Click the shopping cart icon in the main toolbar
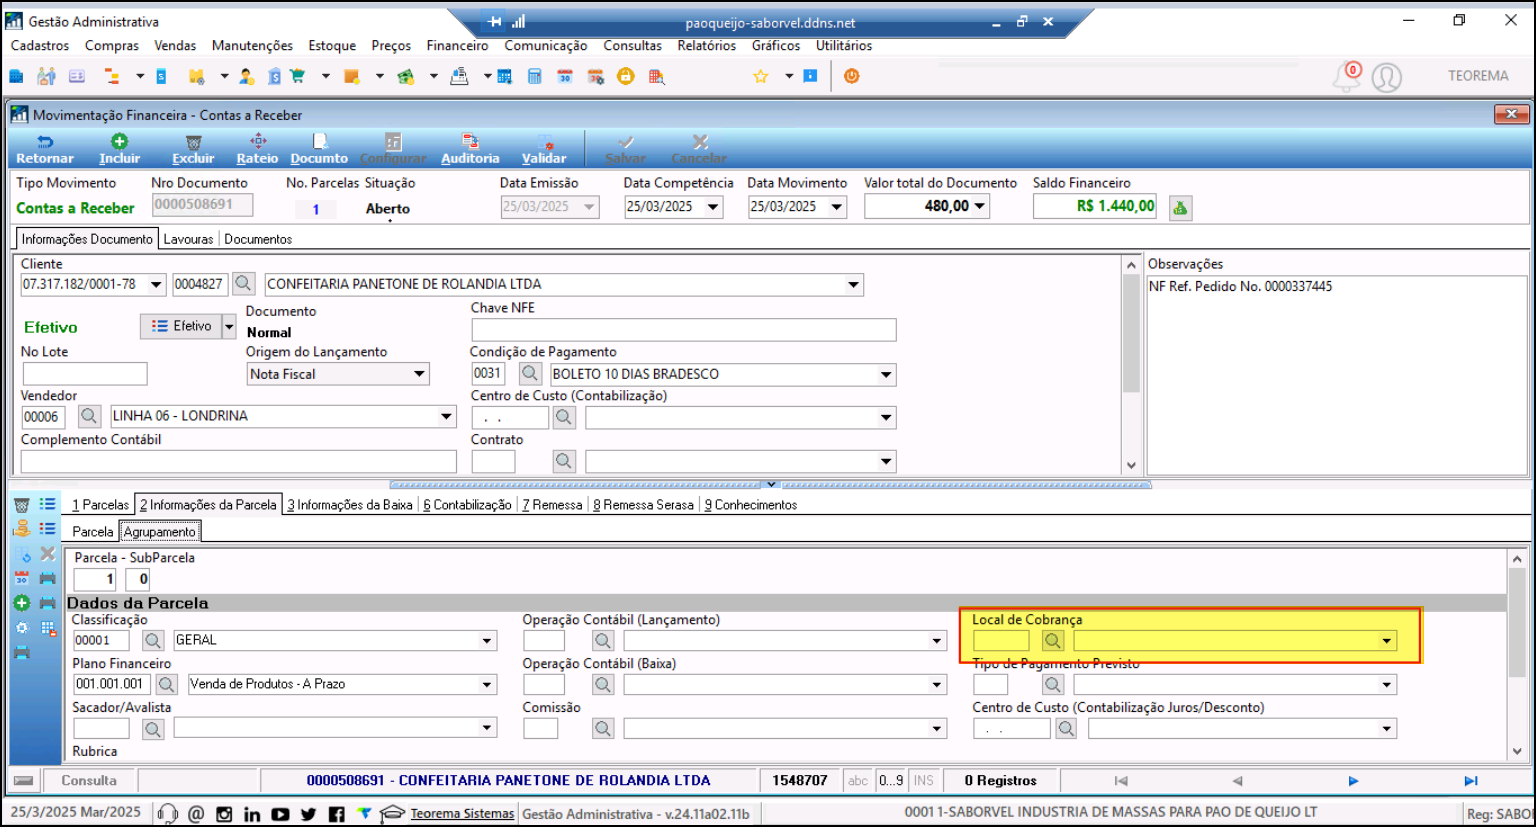This screenshot has width=1536, height=827. 298,76
